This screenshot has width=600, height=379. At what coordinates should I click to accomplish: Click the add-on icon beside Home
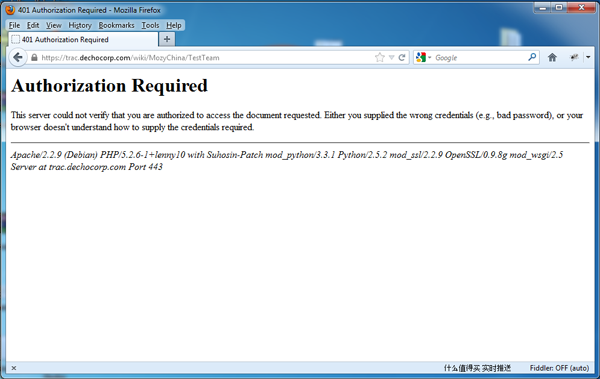(x=574, y=57)
